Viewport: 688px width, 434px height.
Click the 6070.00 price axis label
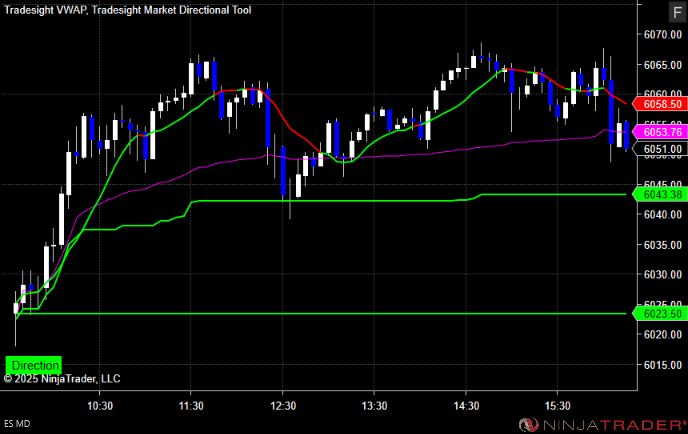click(663, 35)
